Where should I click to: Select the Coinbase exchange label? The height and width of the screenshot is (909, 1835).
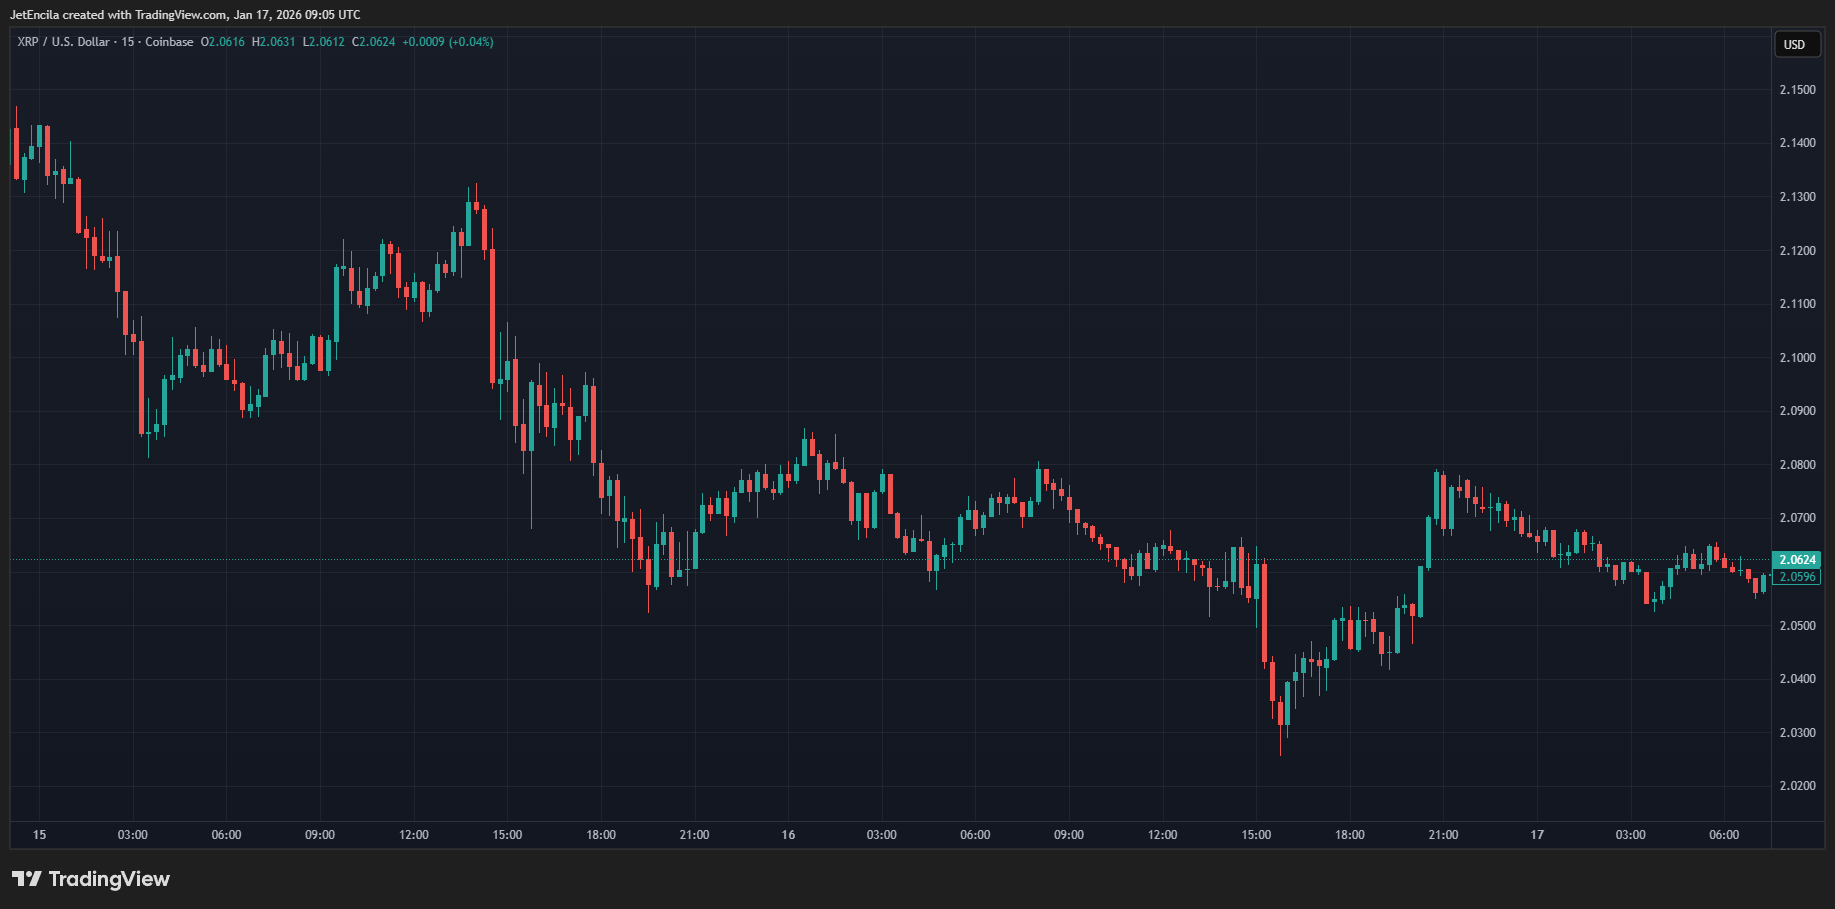169,42
